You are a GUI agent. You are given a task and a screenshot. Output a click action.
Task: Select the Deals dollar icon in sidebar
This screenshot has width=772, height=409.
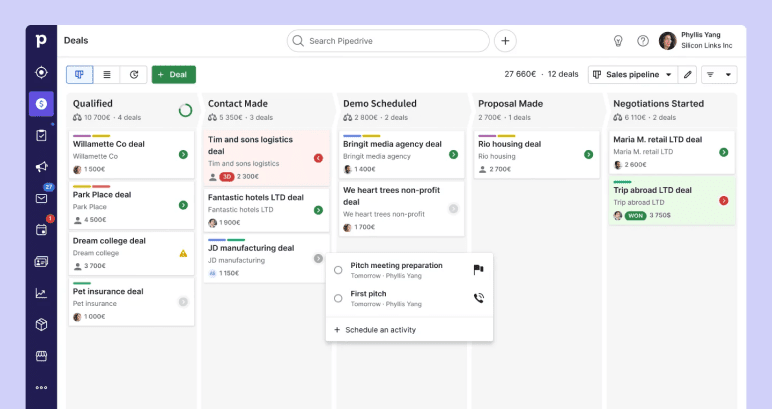pos(41,104)
